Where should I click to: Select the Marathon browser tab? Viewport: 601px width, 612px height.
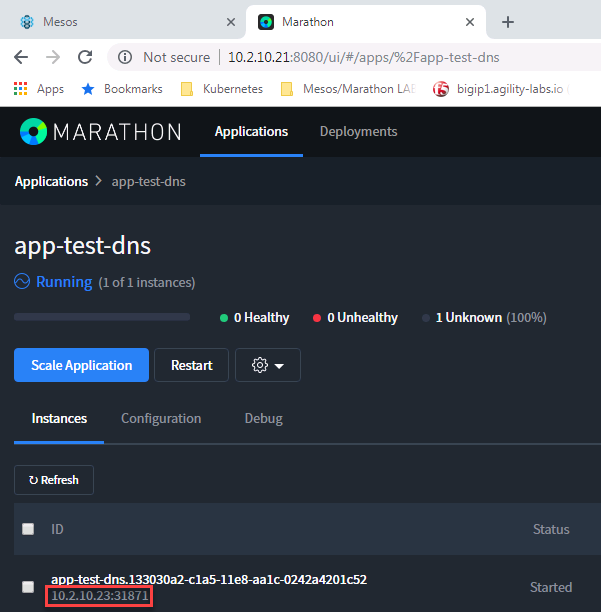tap(366, 22)
